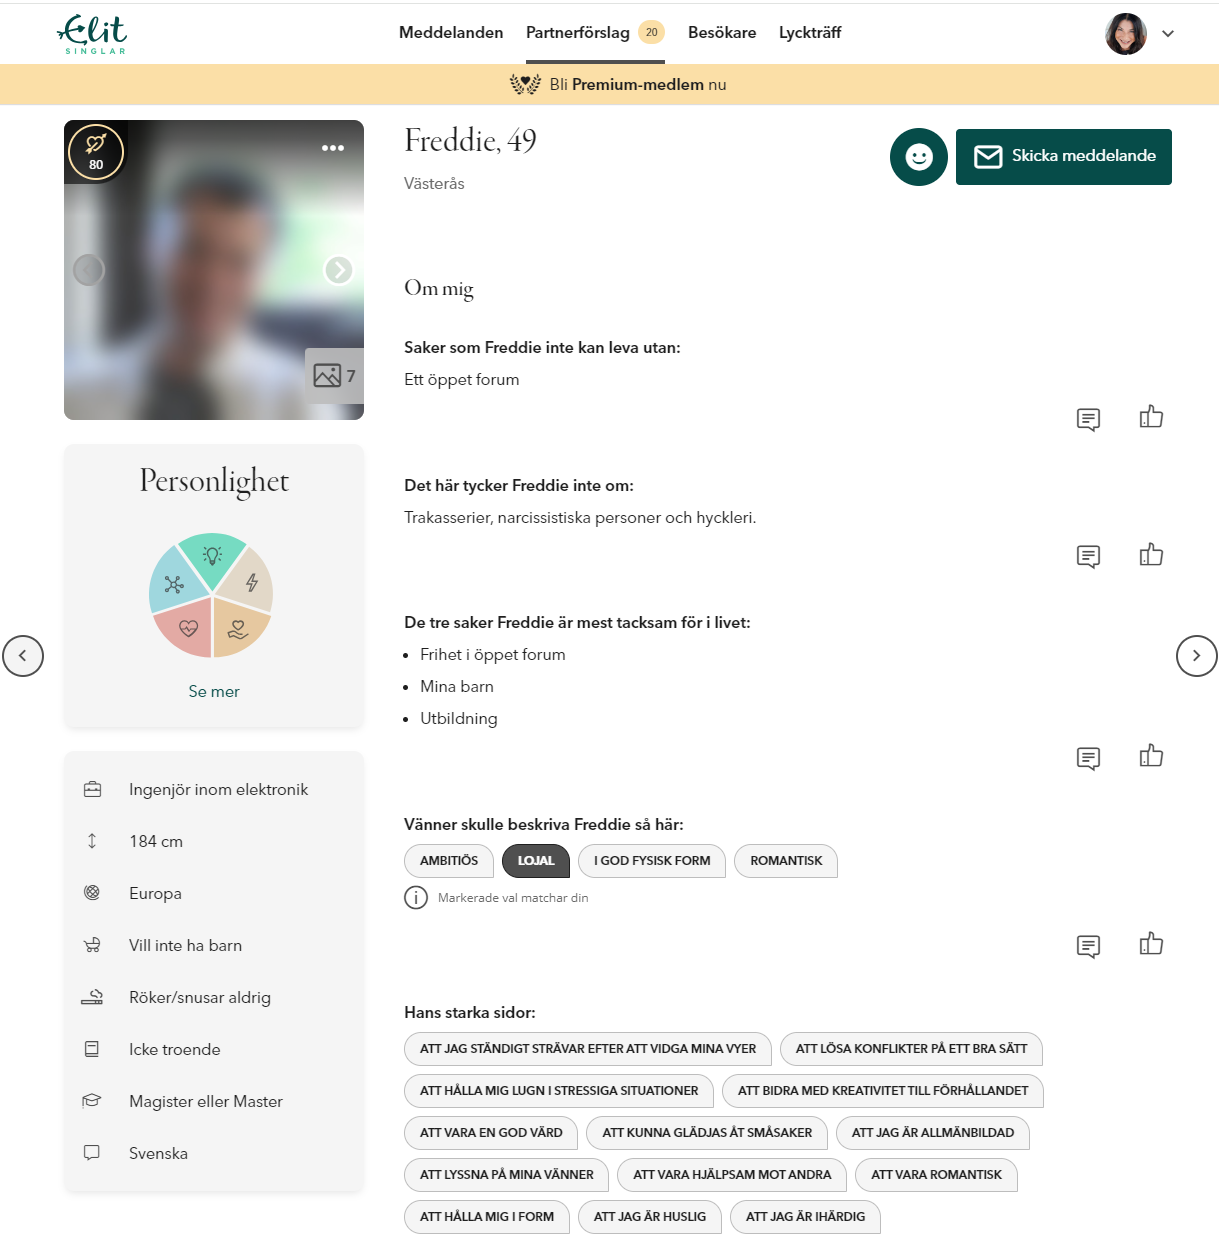Send a smiley to Freddie
The height and width of the screenshot is (1239, 1219).
pyautogui.click(x=919, y=157)
